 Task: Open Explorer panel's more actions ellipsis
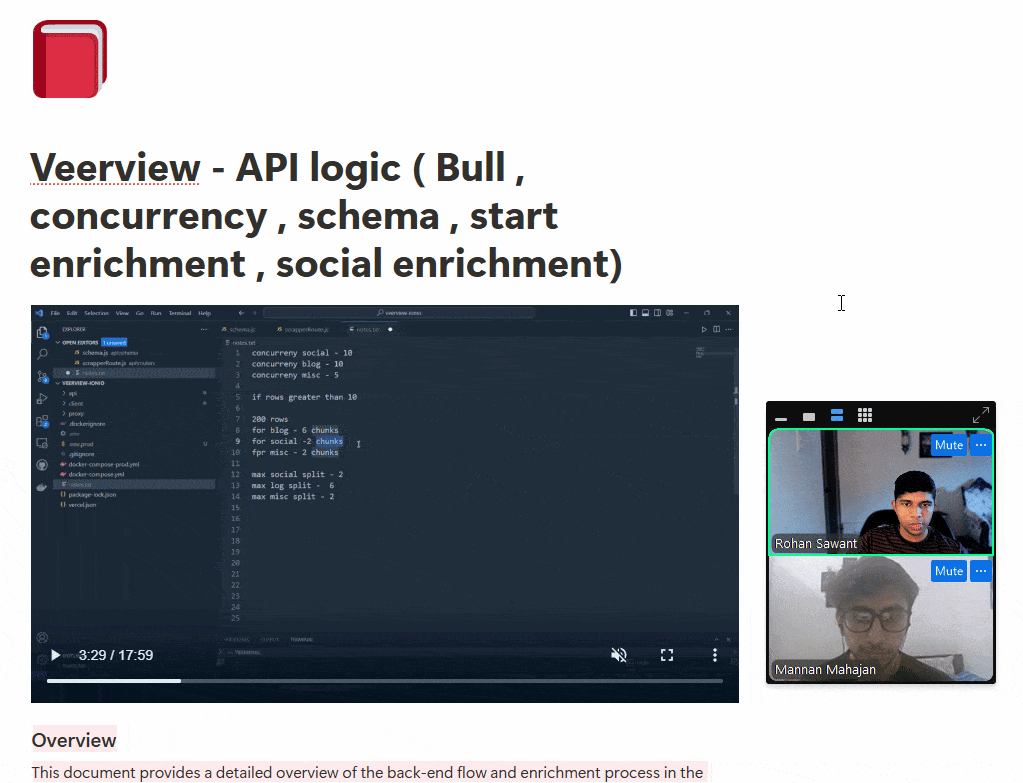[204, 330]
